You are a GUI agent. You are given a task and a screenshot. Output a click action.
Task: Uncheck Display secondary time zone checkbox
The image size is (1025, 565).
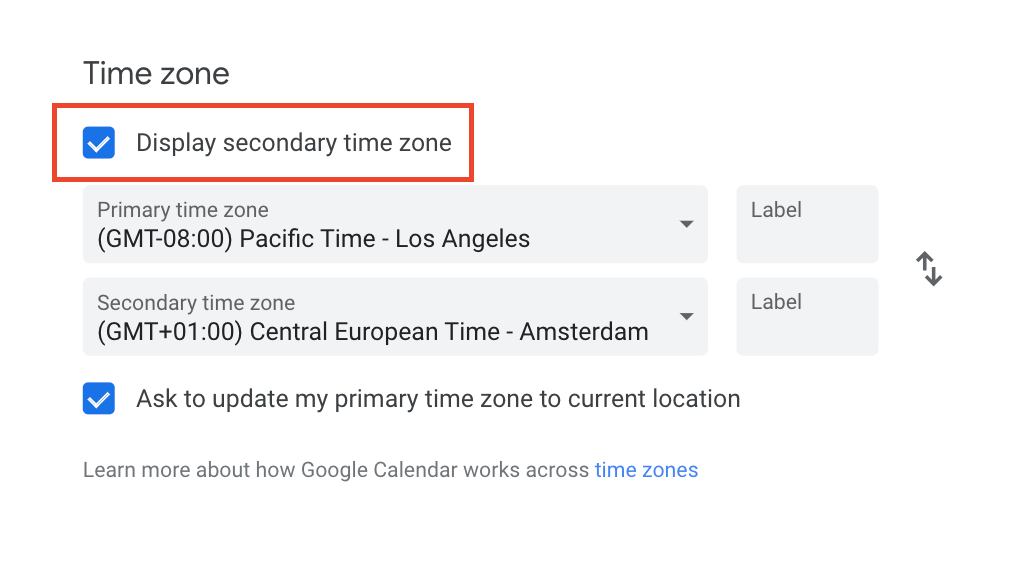99,143
